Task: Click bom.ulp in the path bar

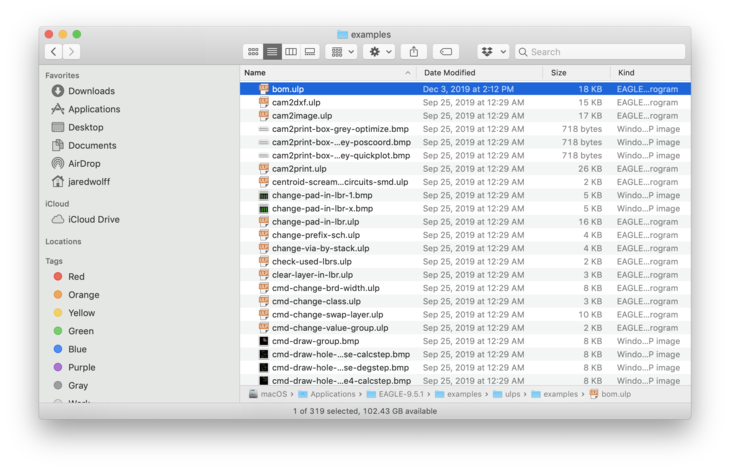Action: [x=610, y=394]
